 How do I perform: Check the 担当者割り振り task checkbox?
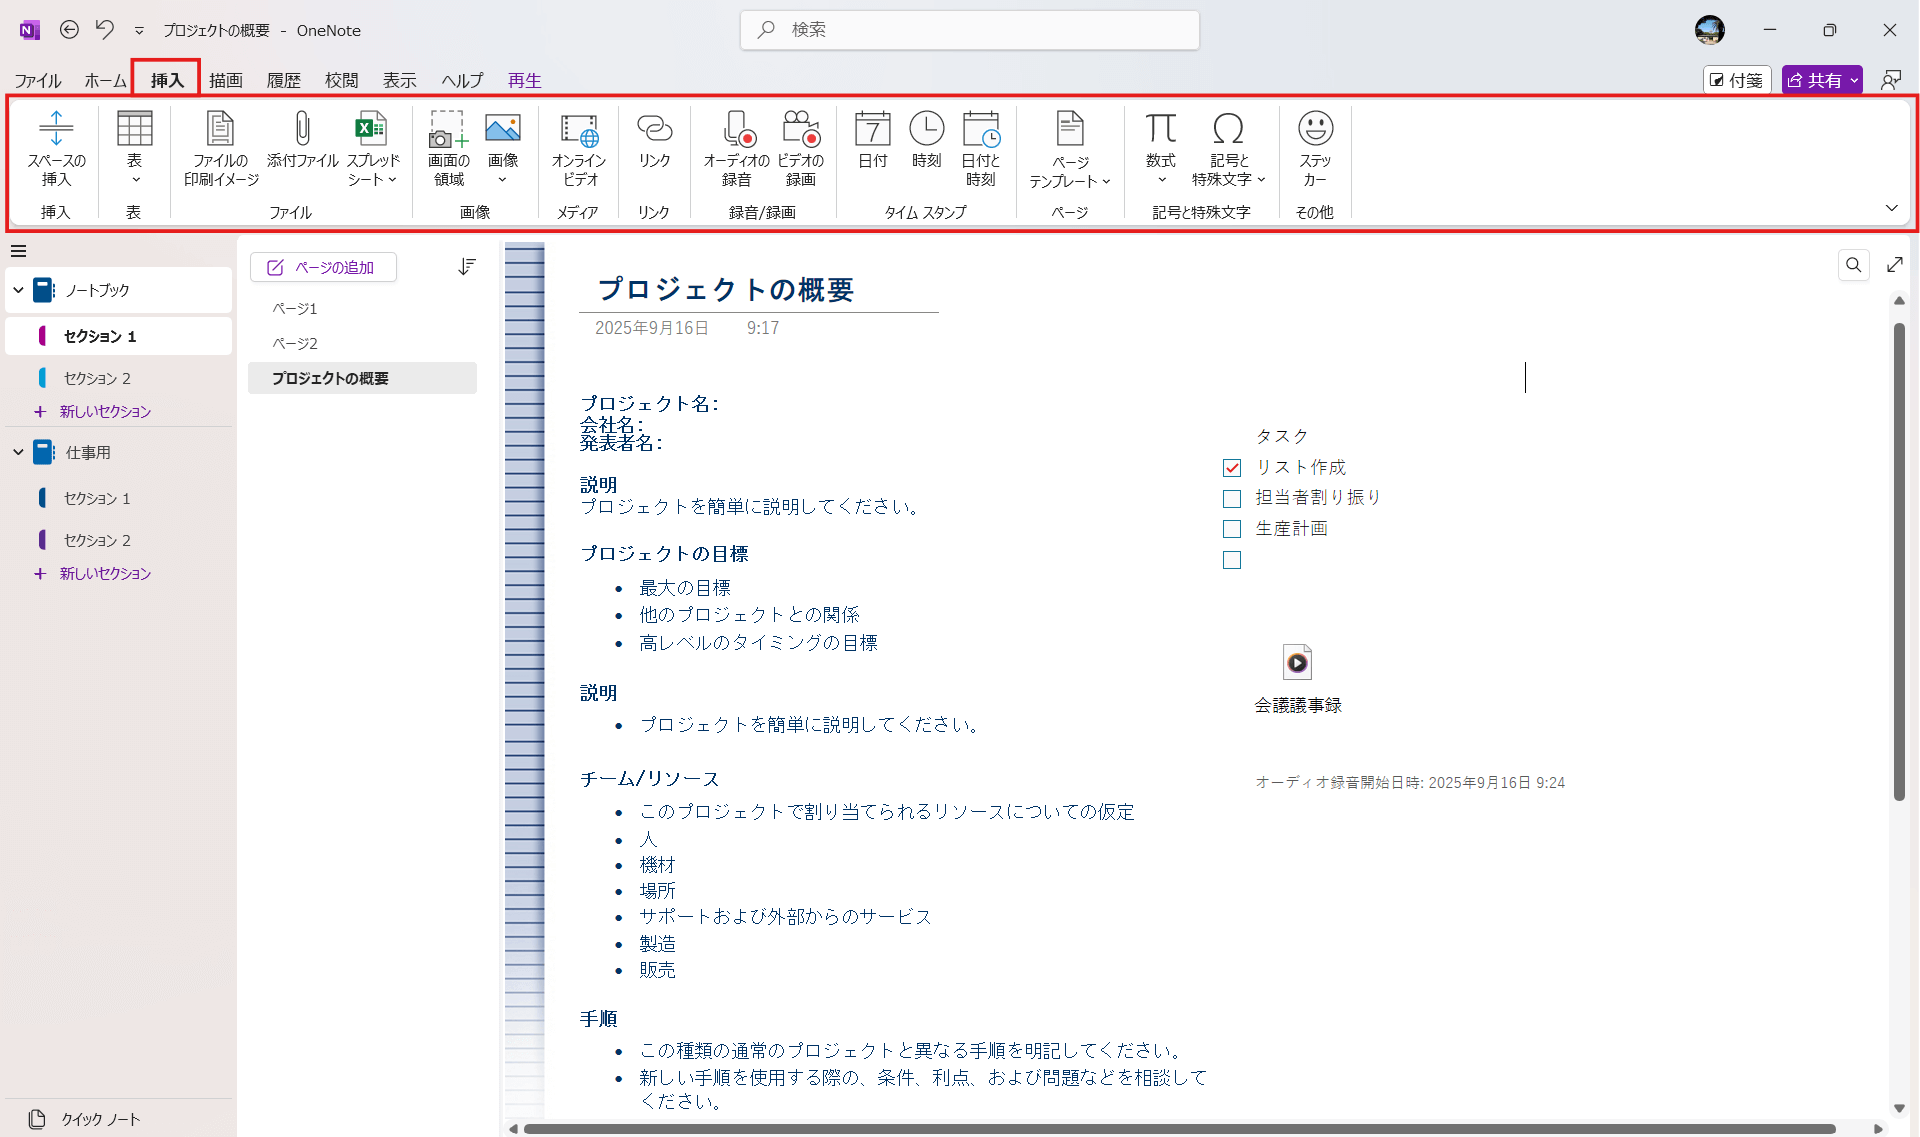[x=1232, y=499]
